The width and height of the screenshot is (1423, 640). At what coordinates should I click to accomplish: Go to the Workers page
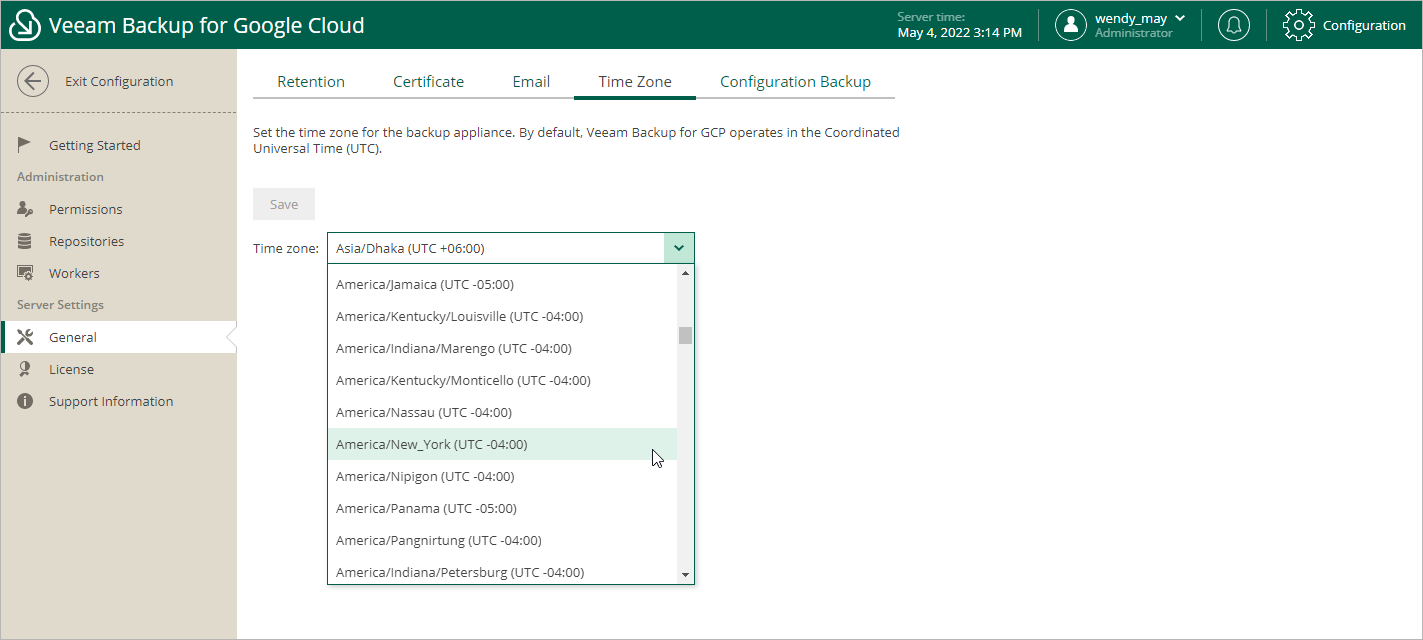[74, 273]
